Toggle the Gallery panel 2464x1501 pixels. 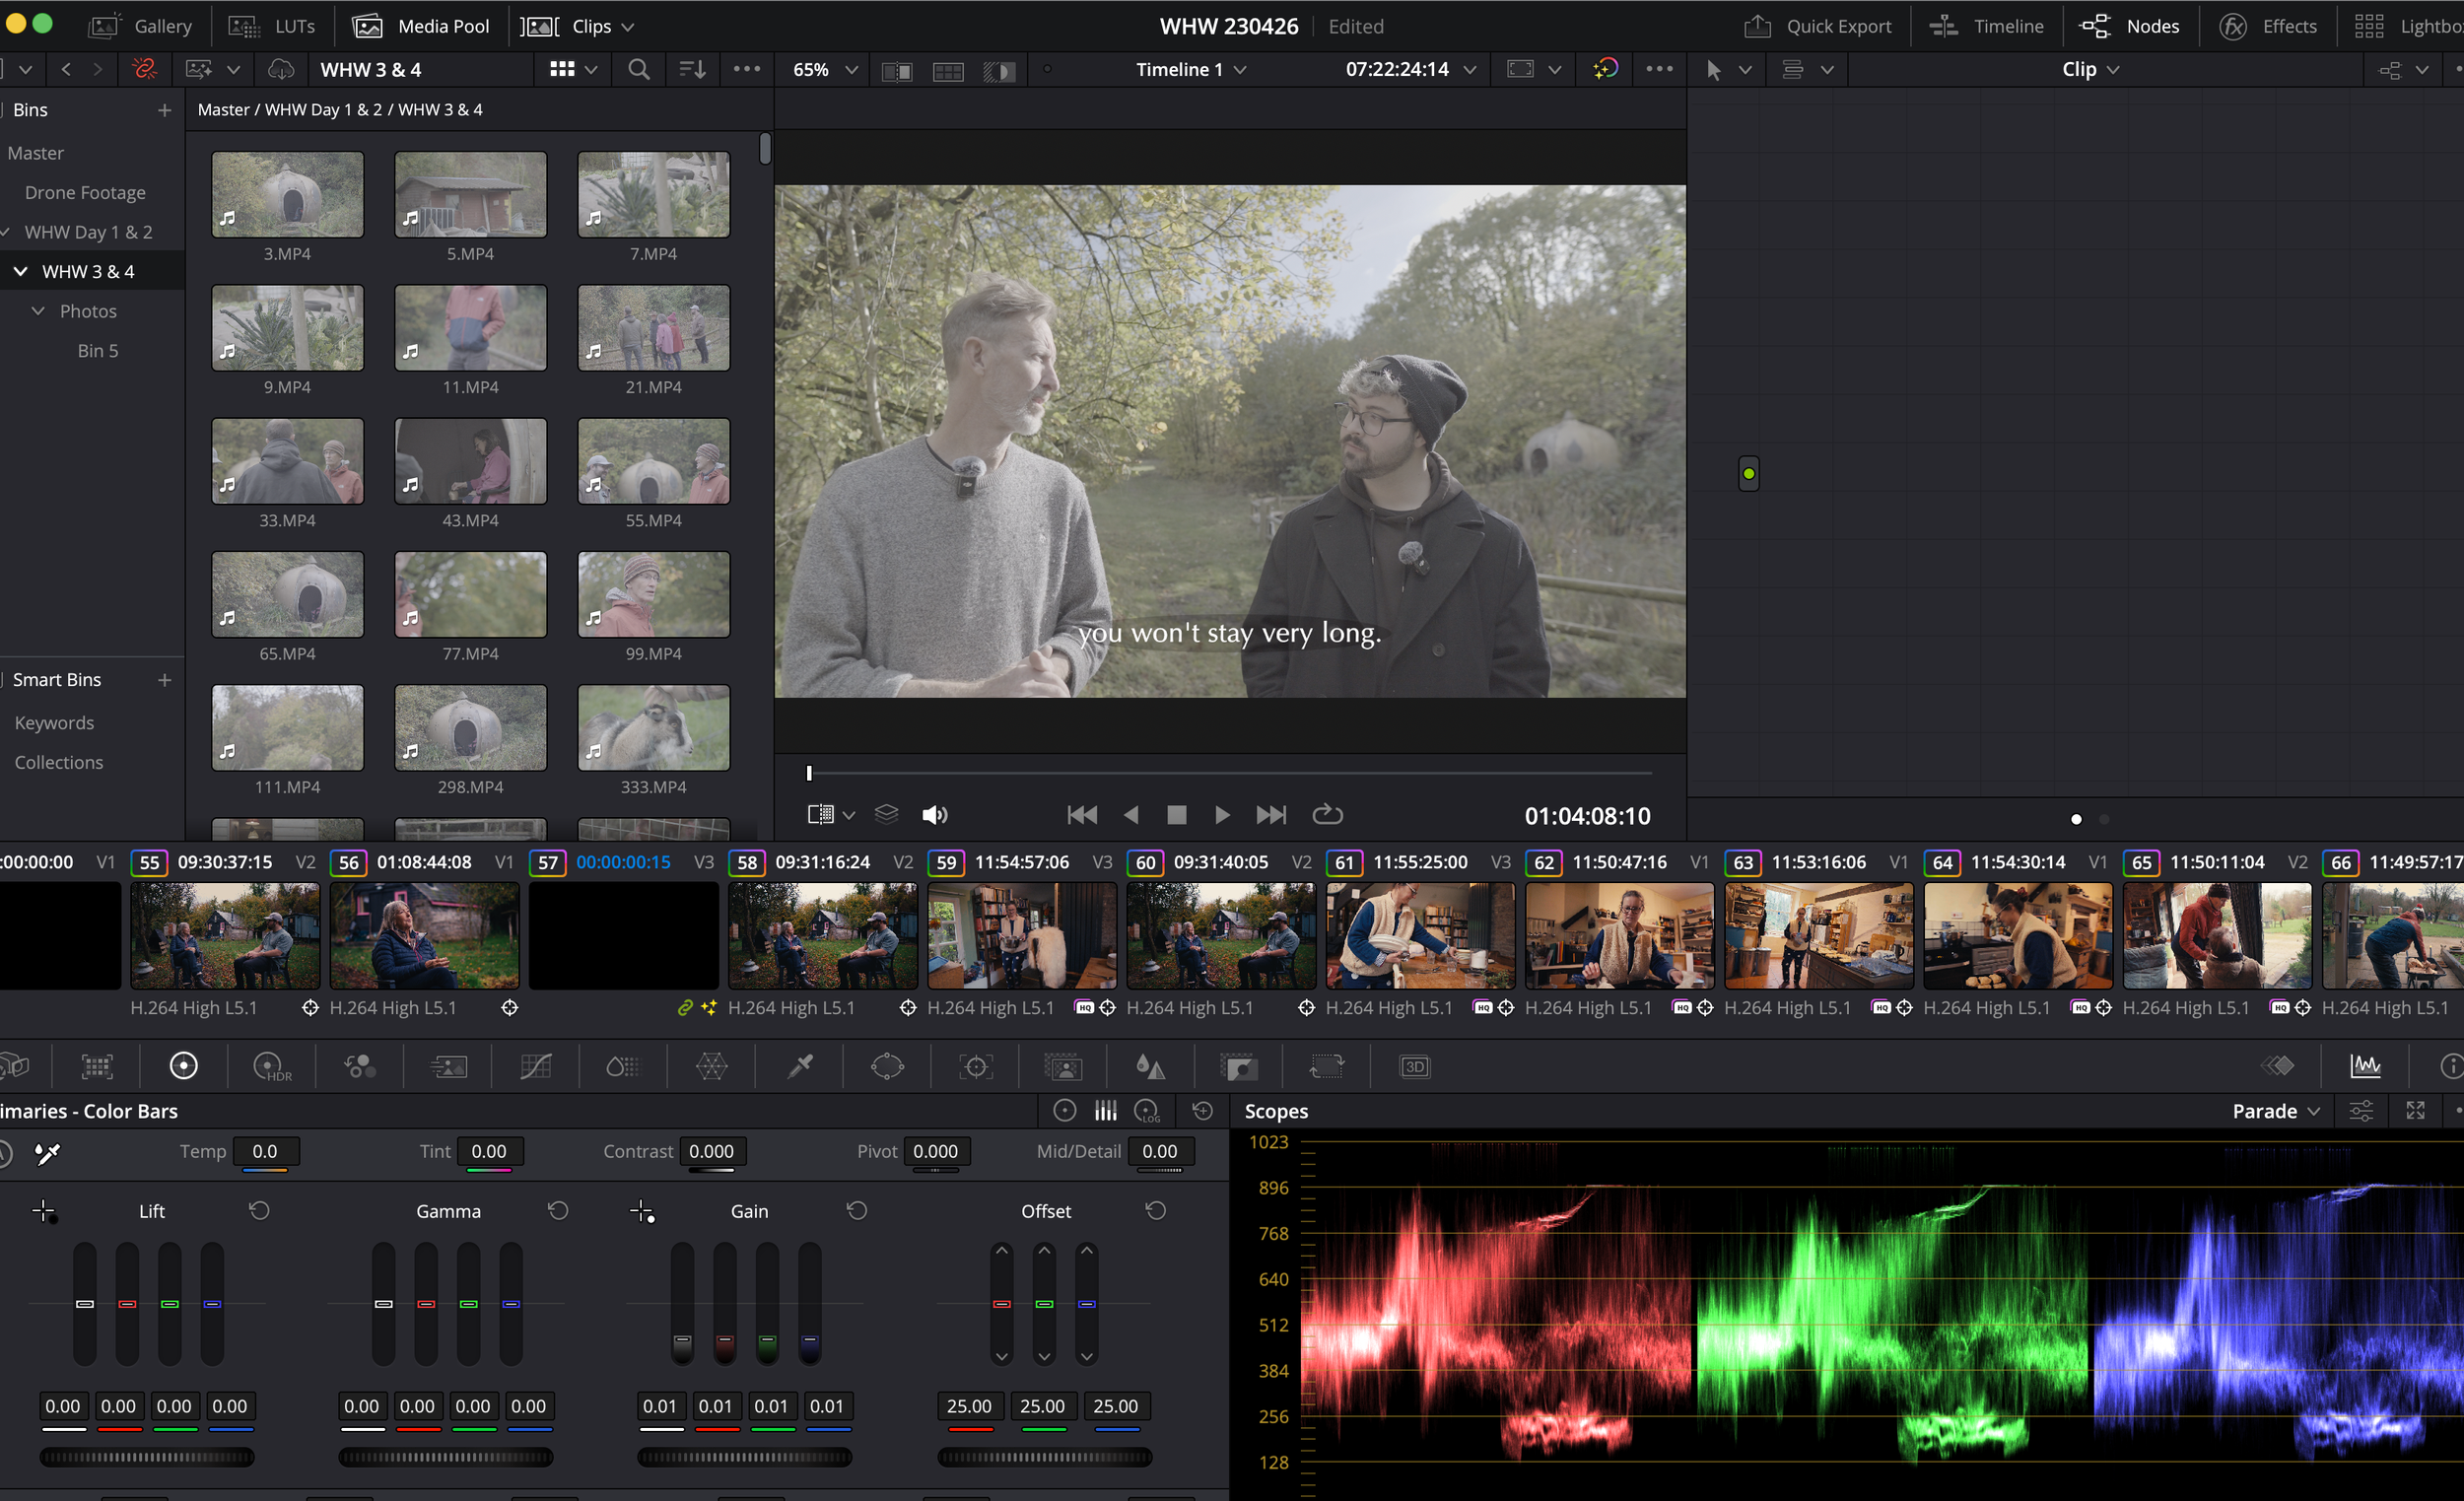[140, 26]
